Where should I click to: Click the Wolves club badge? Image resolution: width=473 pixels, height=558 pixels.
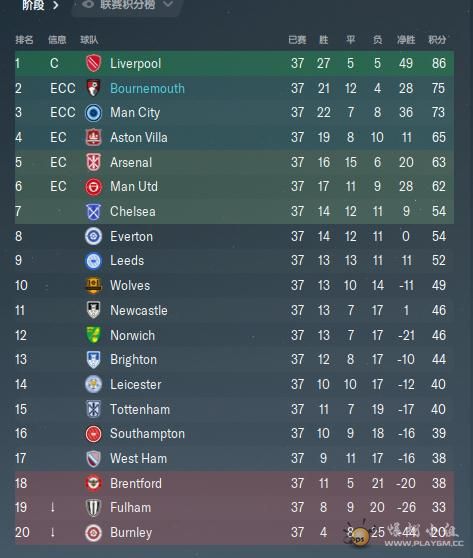coord(93,285)
